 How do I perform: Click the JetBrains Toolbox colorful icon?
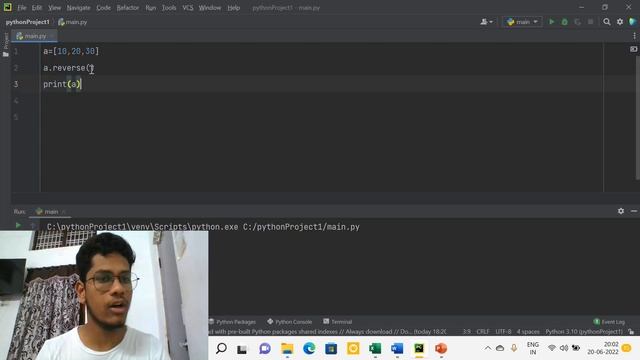[x=633, y=22]
